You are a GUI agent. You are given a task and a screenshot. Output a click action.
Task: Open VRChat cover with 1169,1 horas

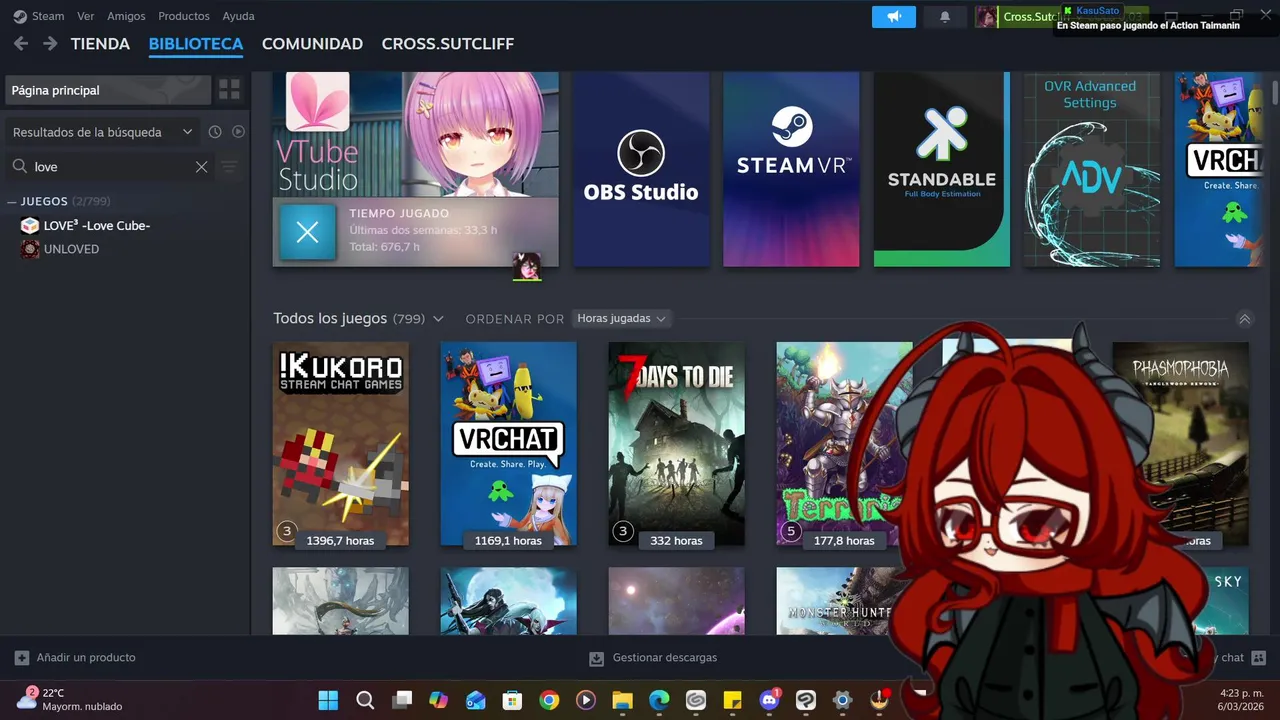(509, 444)
